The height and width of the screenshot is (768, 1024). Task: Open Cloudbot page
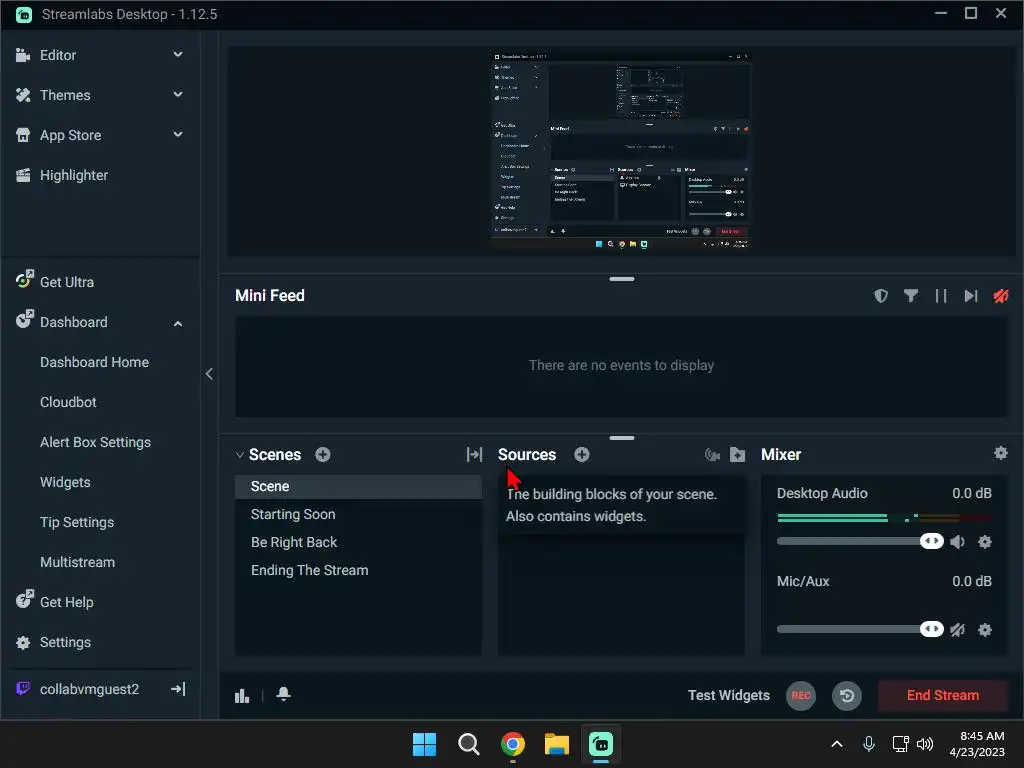68,402
